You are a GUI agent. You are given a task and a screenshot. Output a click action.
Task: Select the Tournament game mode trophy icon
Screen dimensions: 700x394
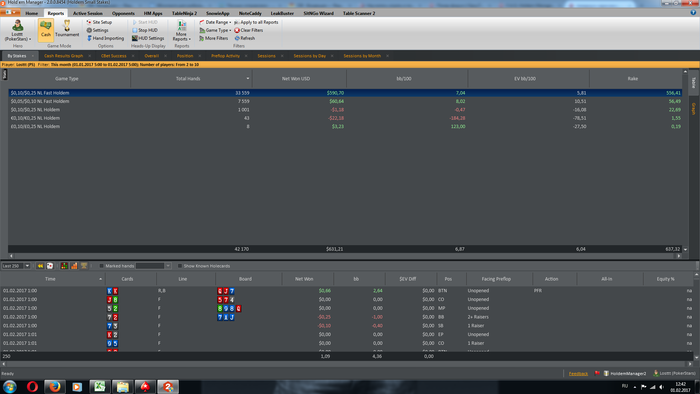click(67, 29)
